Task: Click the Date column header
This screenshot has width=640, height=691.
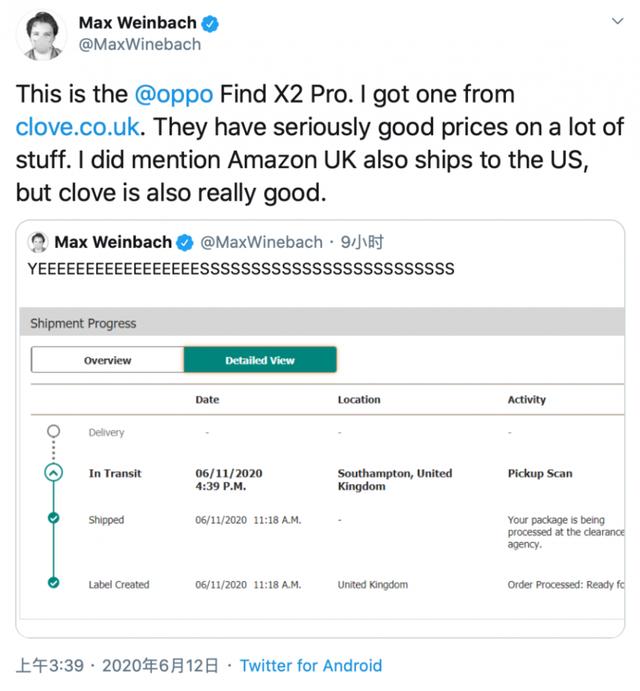Action: pos(207,399)
